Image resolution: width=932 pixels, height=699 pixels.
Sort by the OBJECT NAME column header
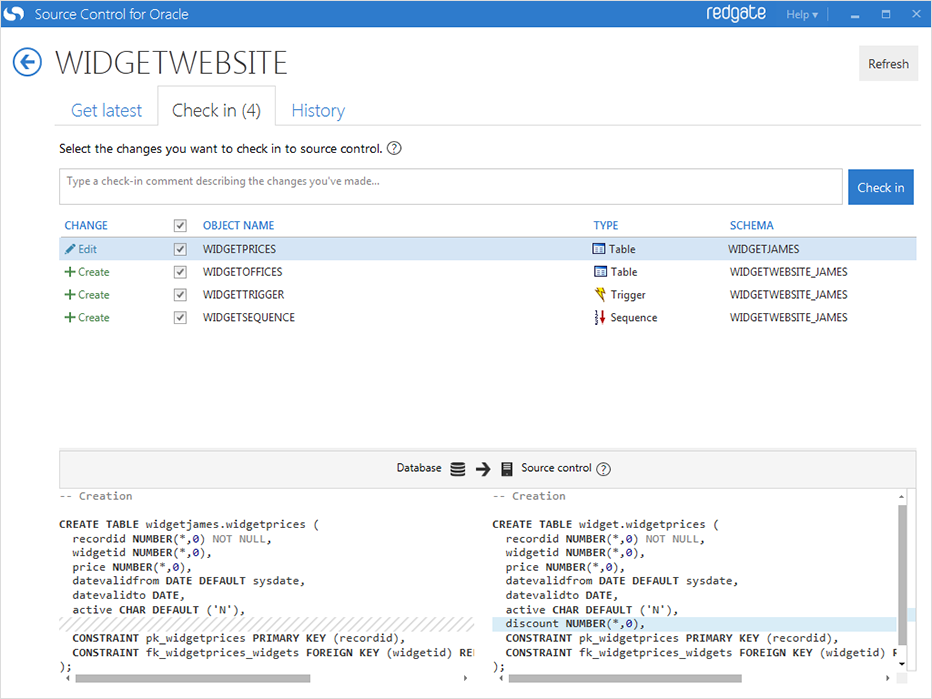238,225
